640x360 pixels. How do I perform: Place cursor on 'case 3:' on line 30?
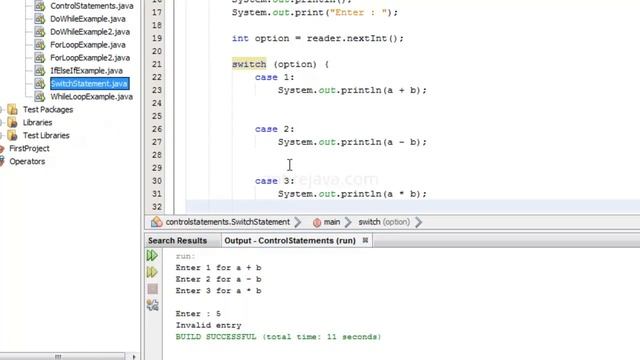point(275,181)
